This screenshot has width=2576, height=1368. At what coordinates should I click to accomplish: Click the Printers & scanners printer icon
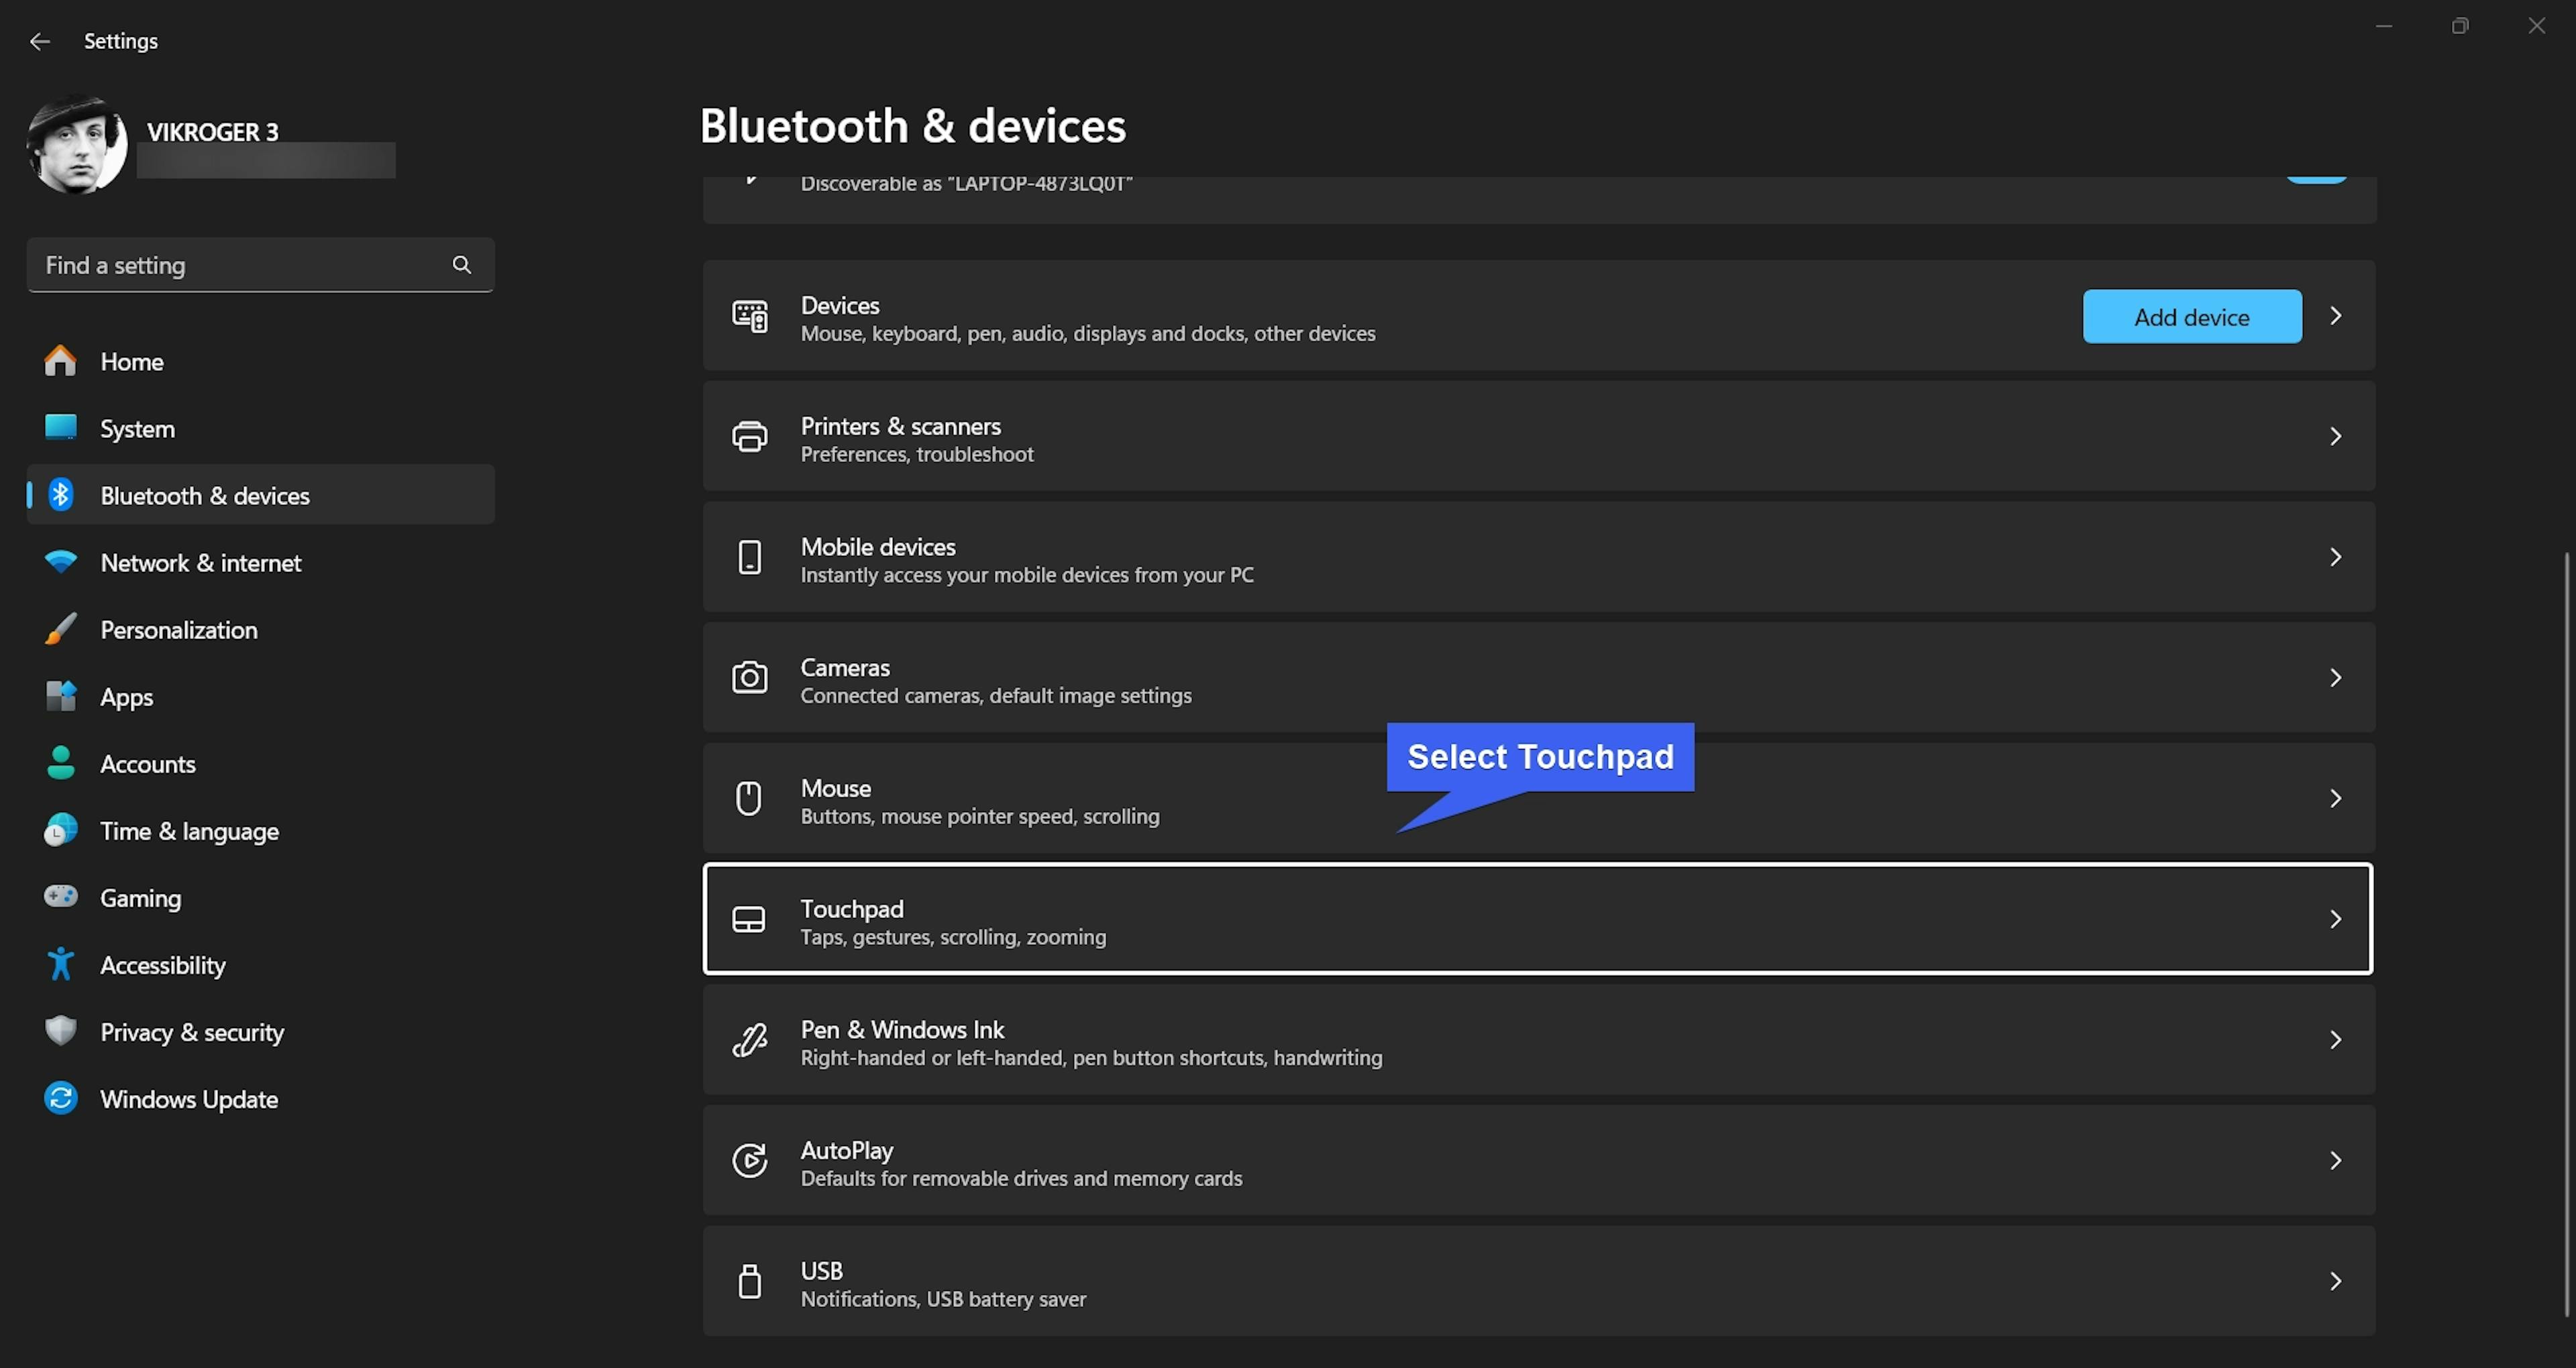point(749,437)
